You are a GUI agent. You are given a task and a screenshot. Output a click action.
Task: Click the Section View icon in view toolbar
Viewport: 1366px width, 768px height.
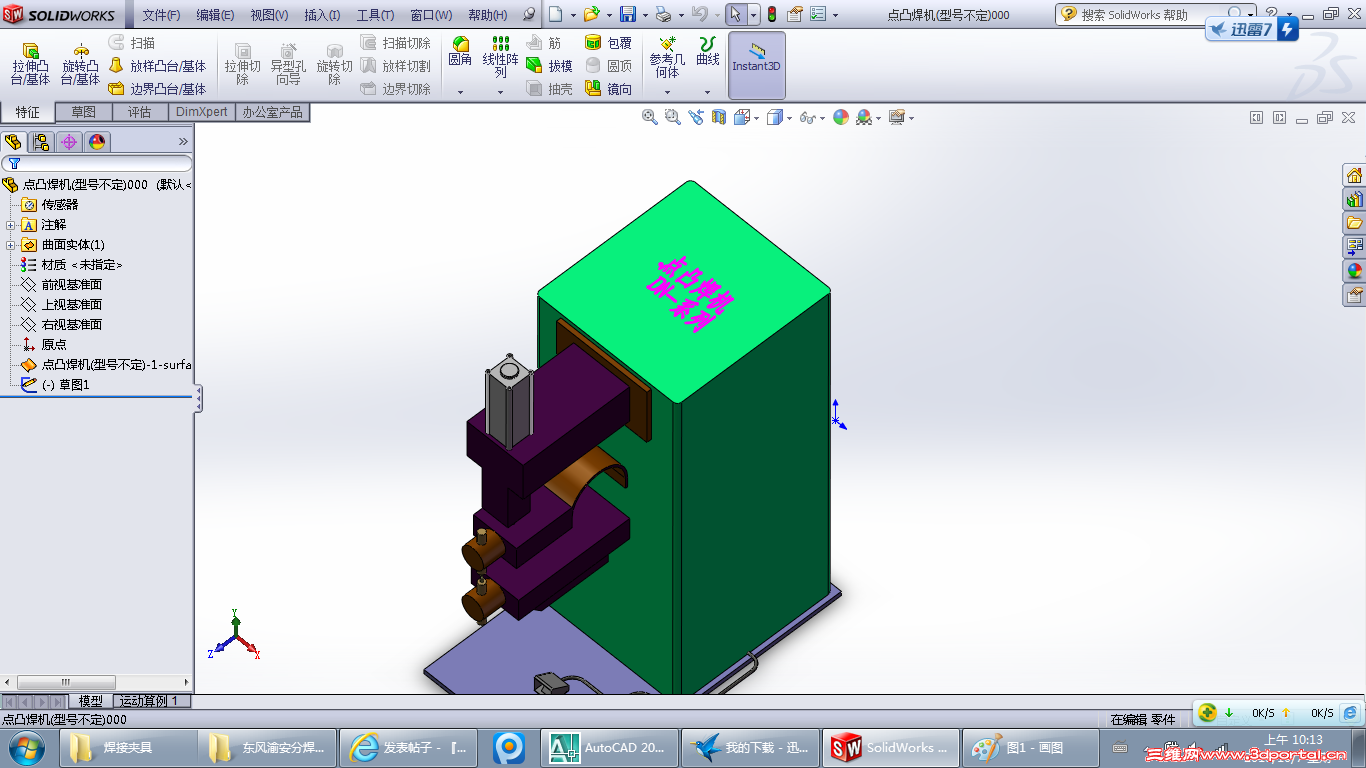coord(718,117)
